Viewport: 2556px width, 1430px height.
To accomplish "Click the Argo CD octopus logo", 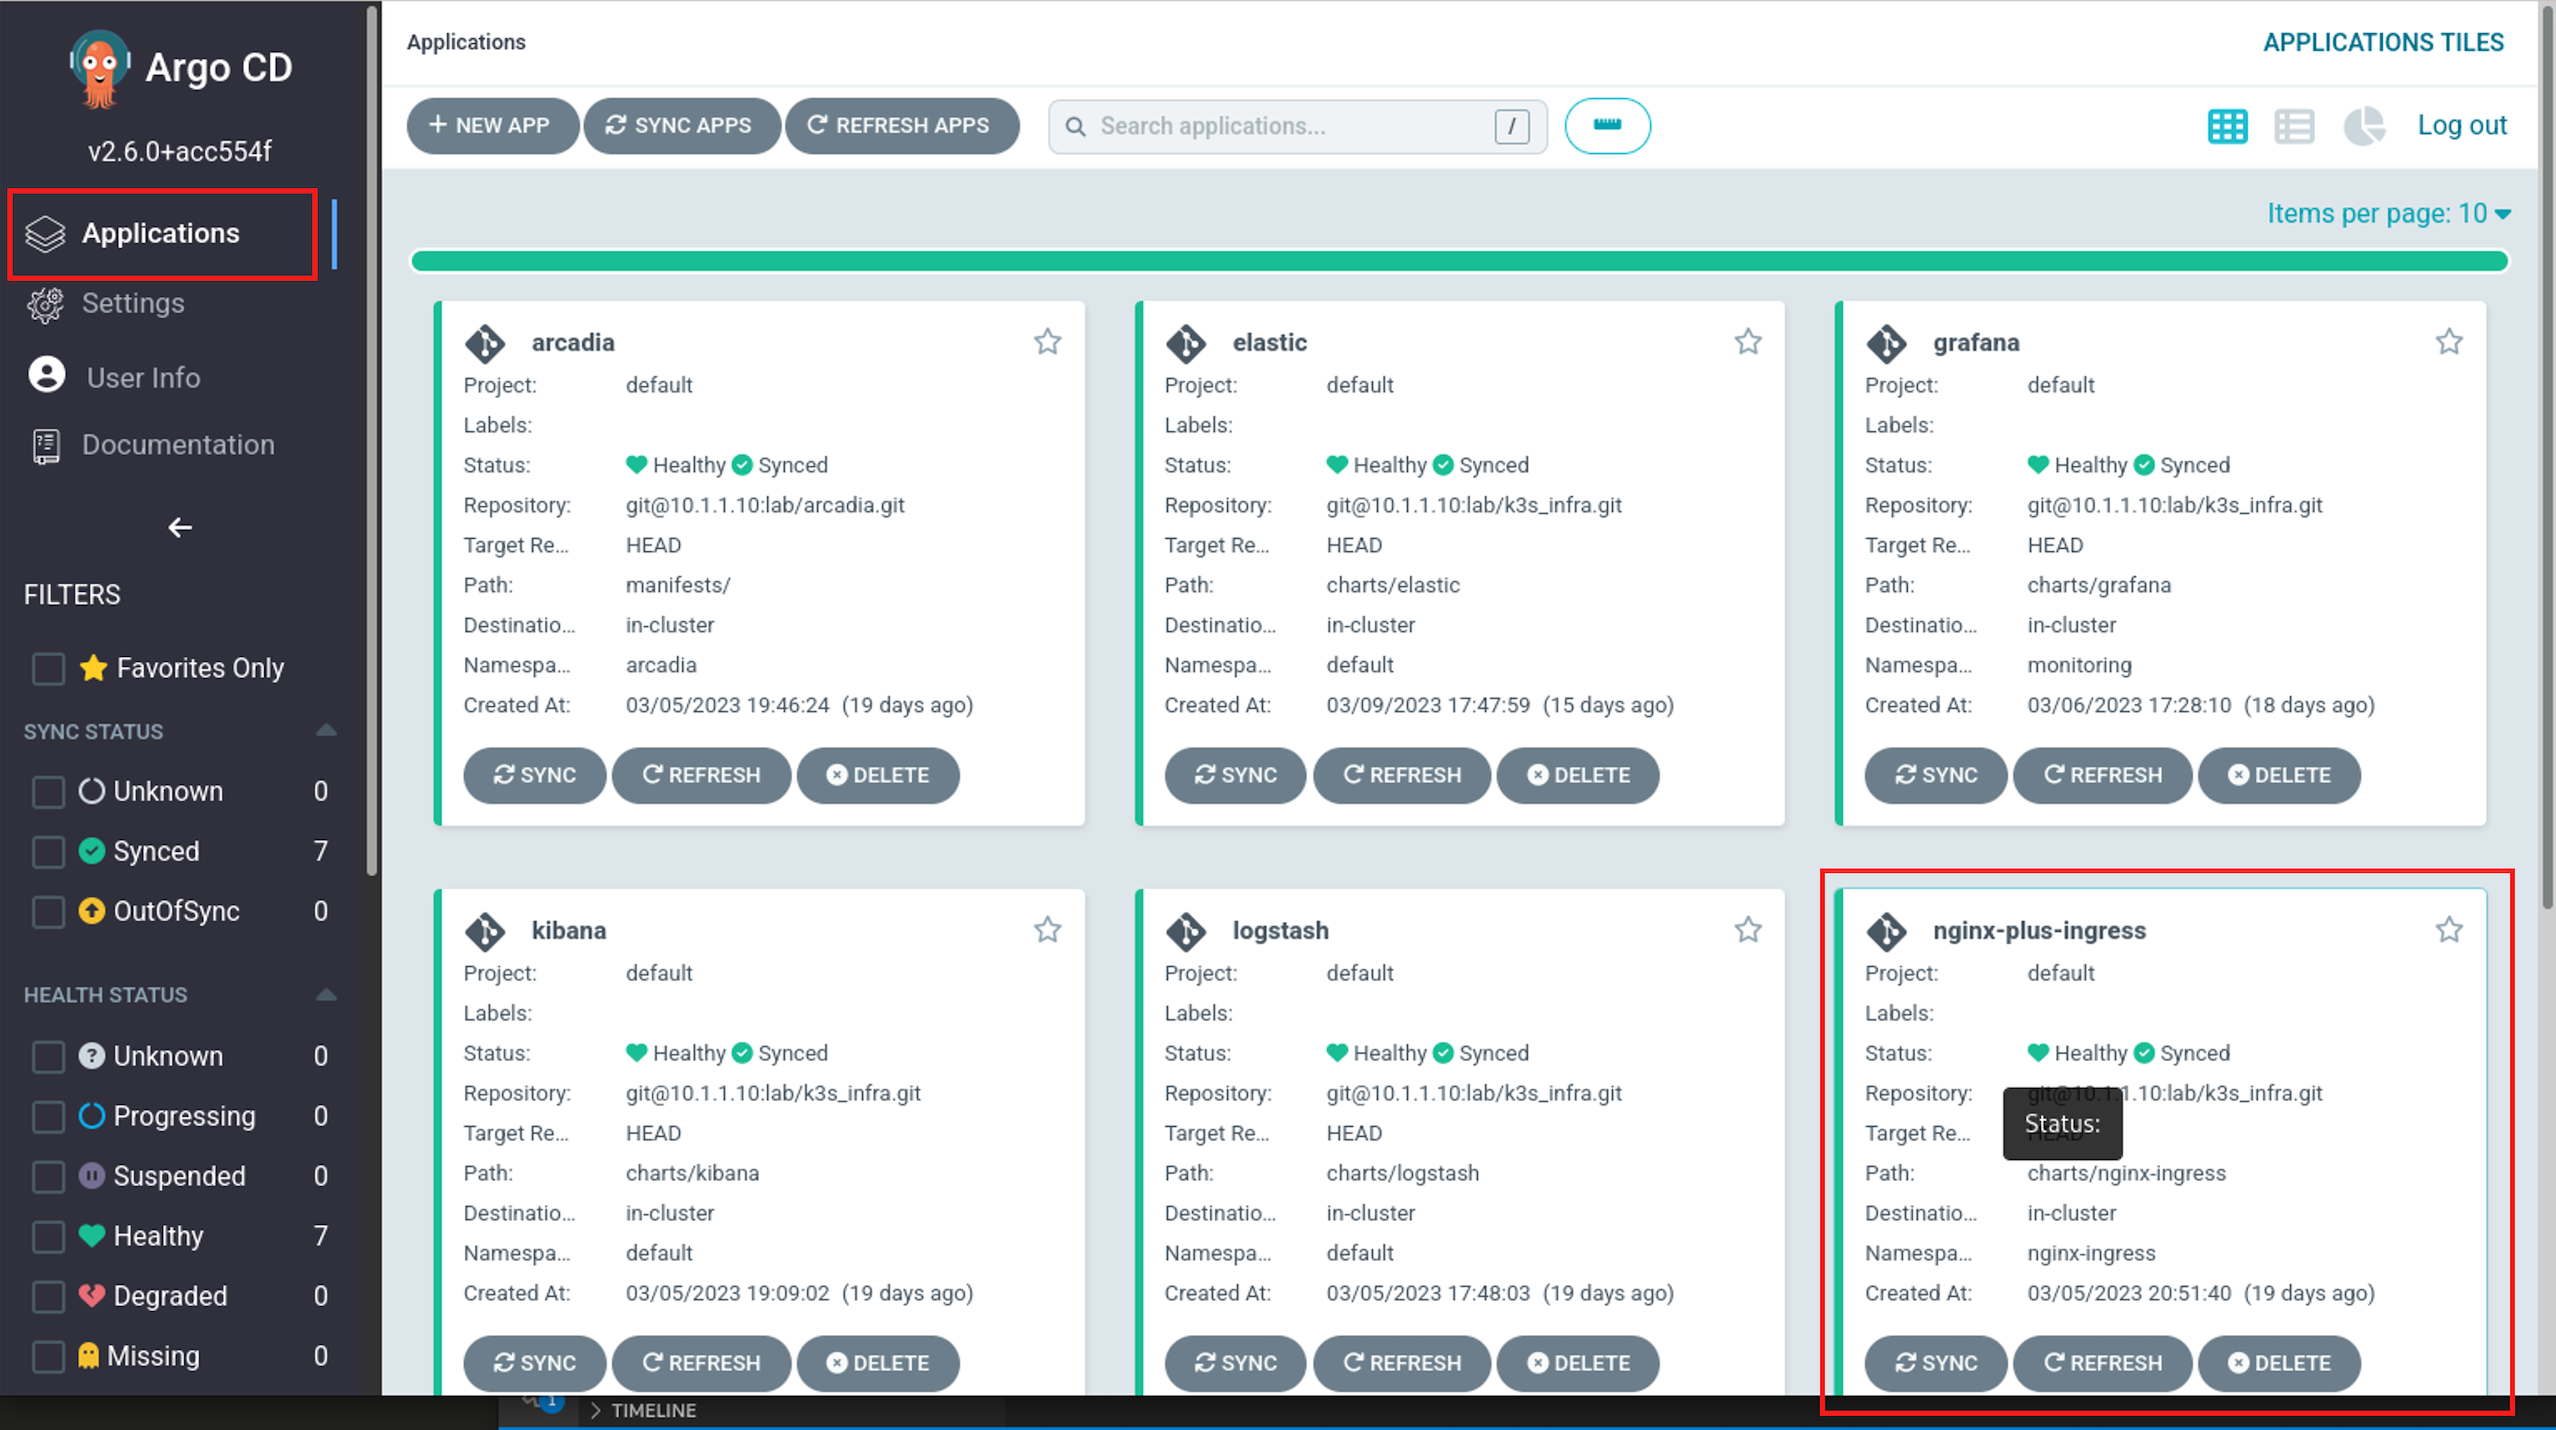I will 99,68.
